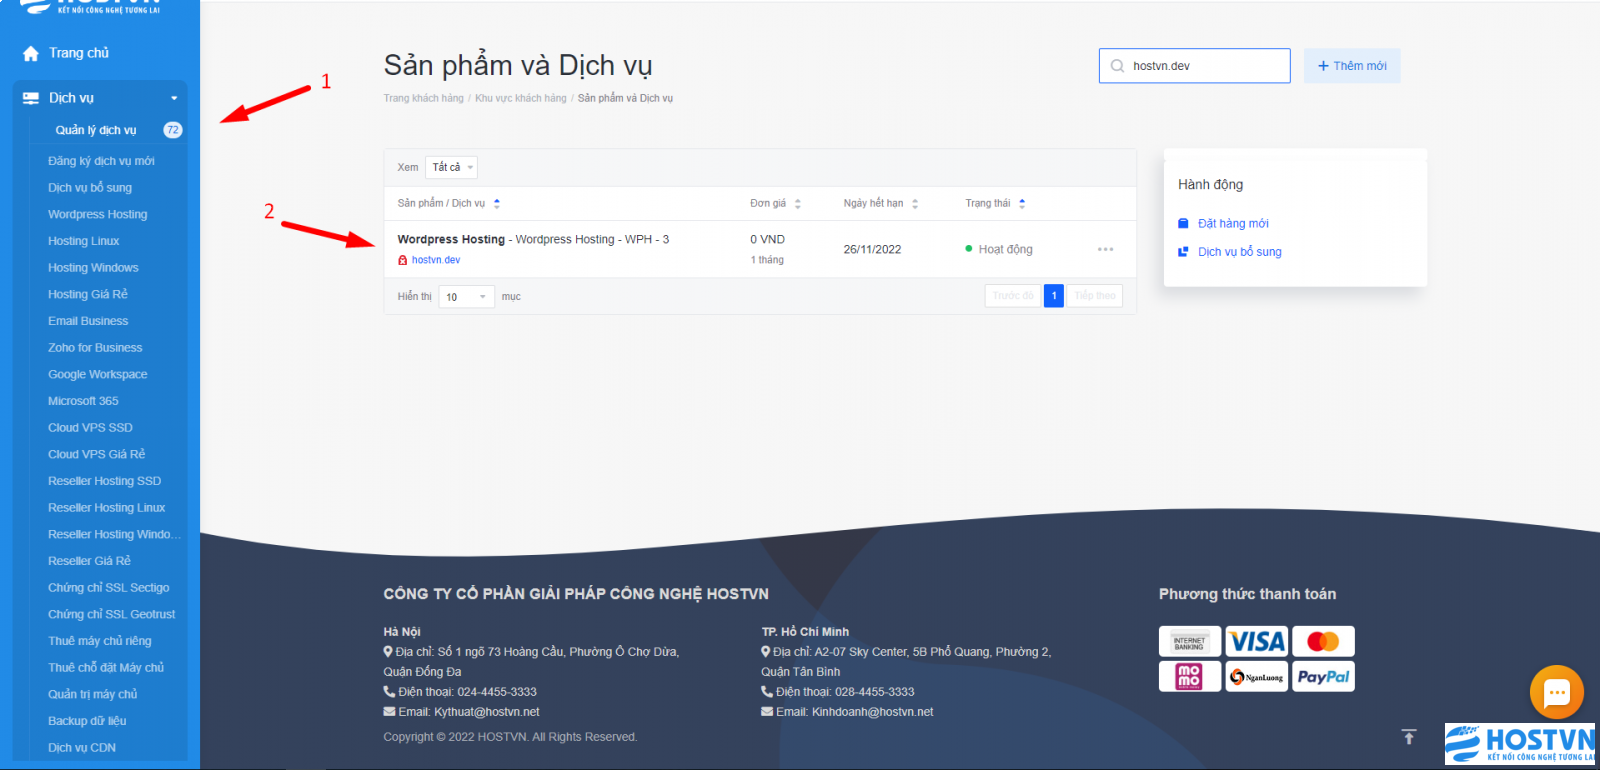Sort by Trạng thái column arrows

(x=1022, y=203)
